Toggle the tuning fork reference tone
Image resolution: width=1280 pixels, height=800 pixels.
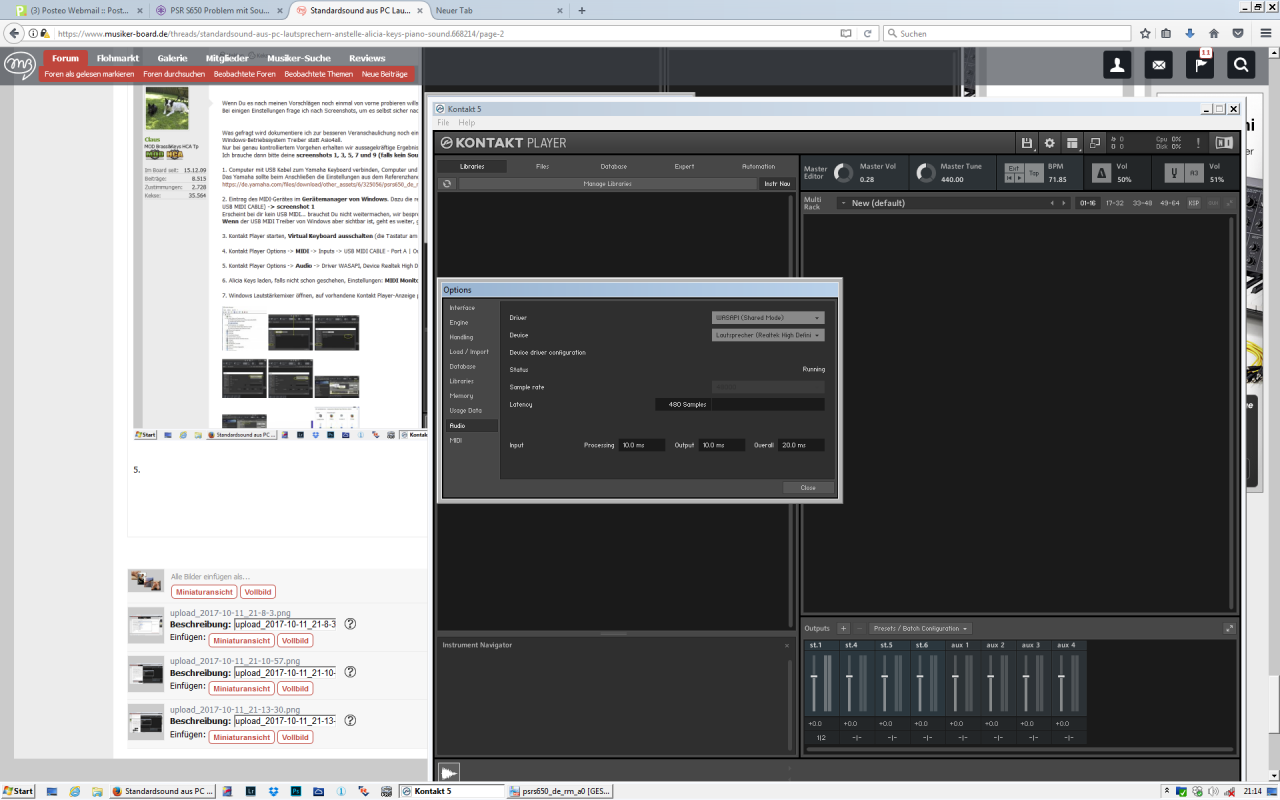coord(1176,173)
